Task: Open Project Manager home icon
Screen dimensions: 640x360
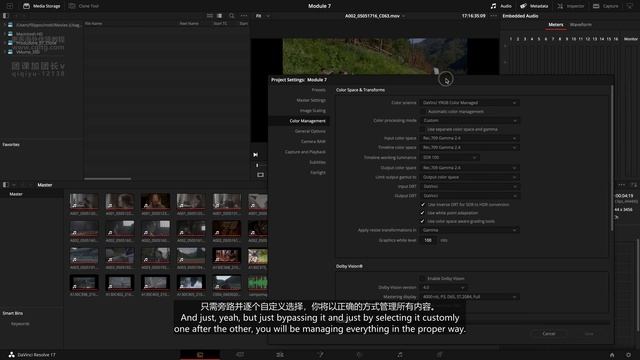Action: [x=612, y=355]
